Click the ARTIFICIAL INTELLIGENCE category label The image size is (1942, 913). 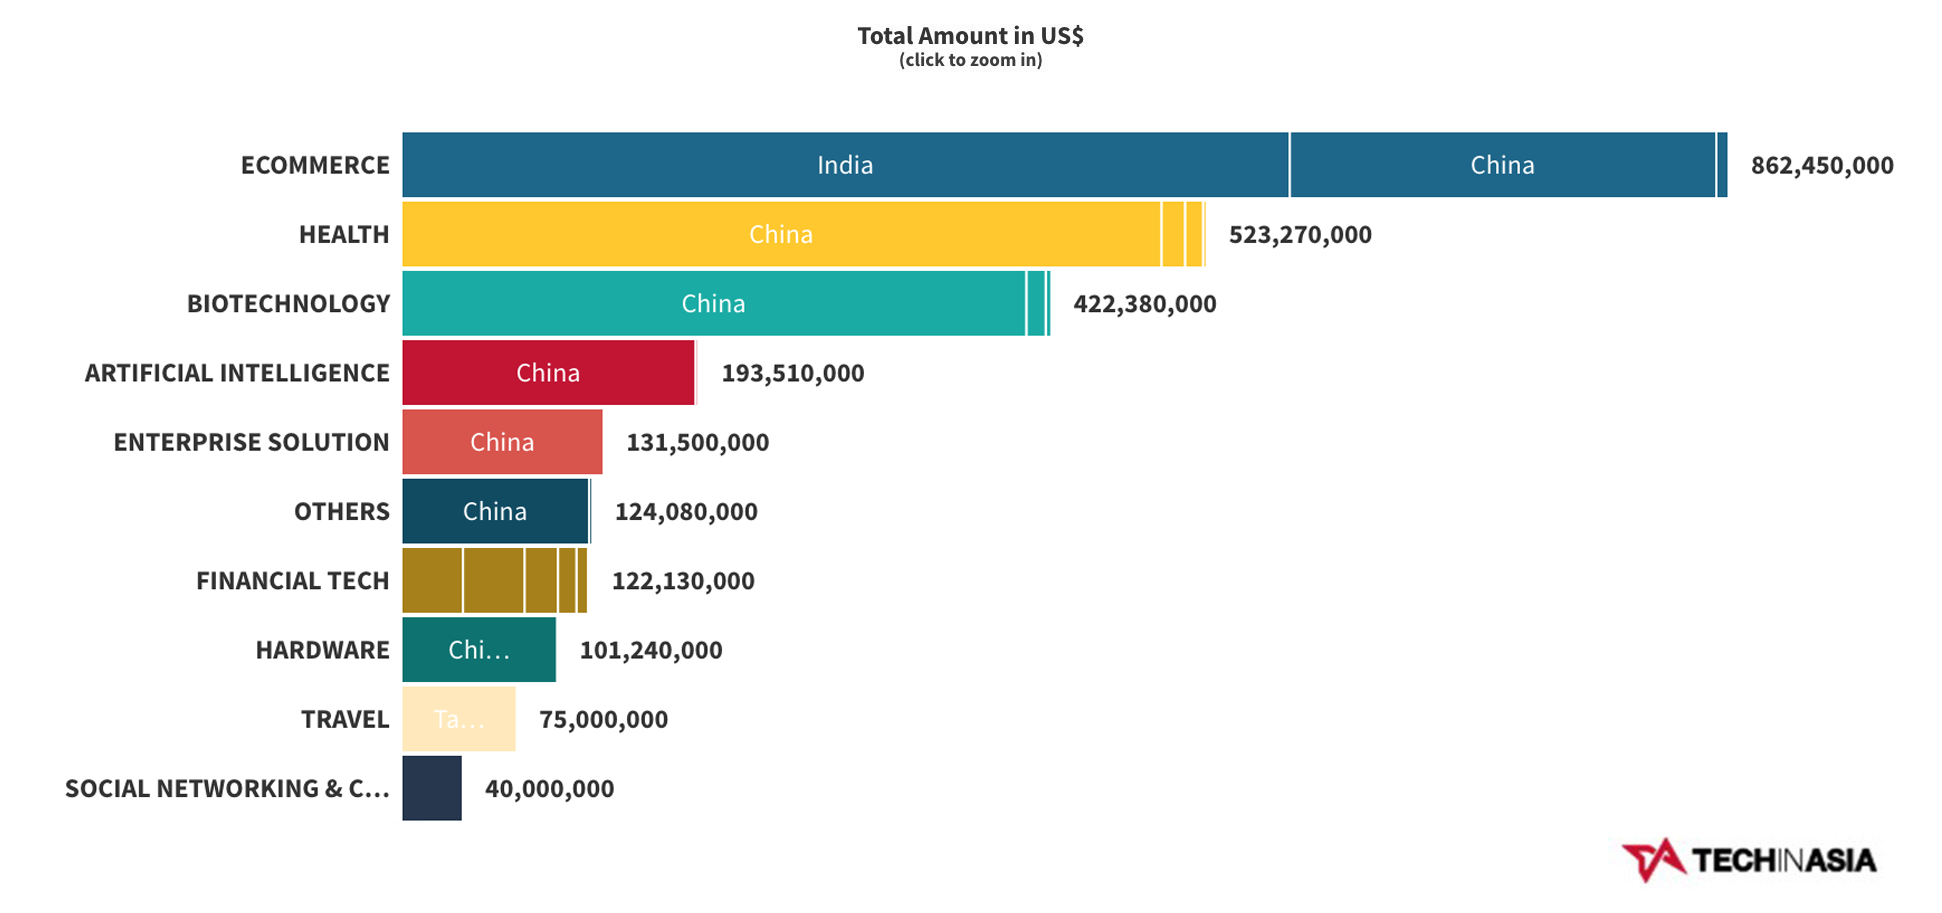pos(237,373)
